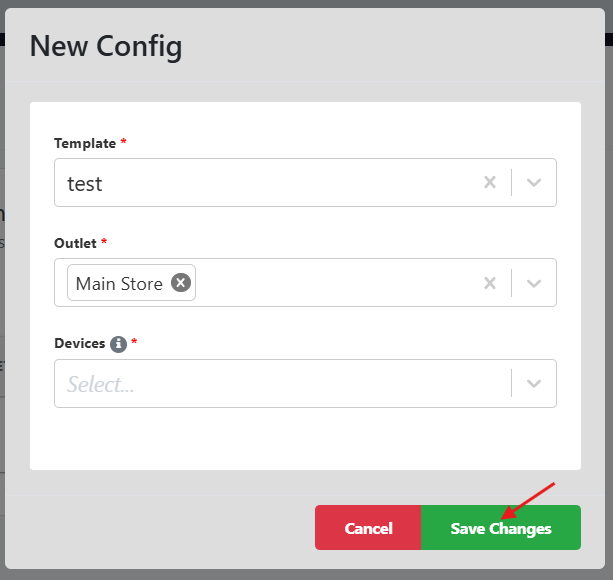613x580 pixels.
Task: Clear the Template selection with the X icon
Action: coord(490,183)
